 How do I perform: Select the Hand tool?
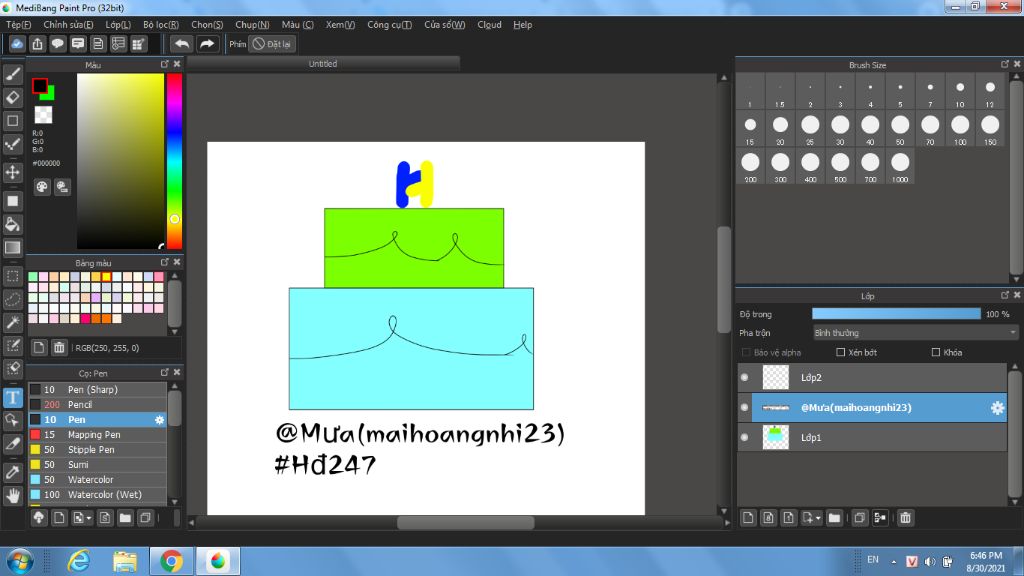coord(12,496)
